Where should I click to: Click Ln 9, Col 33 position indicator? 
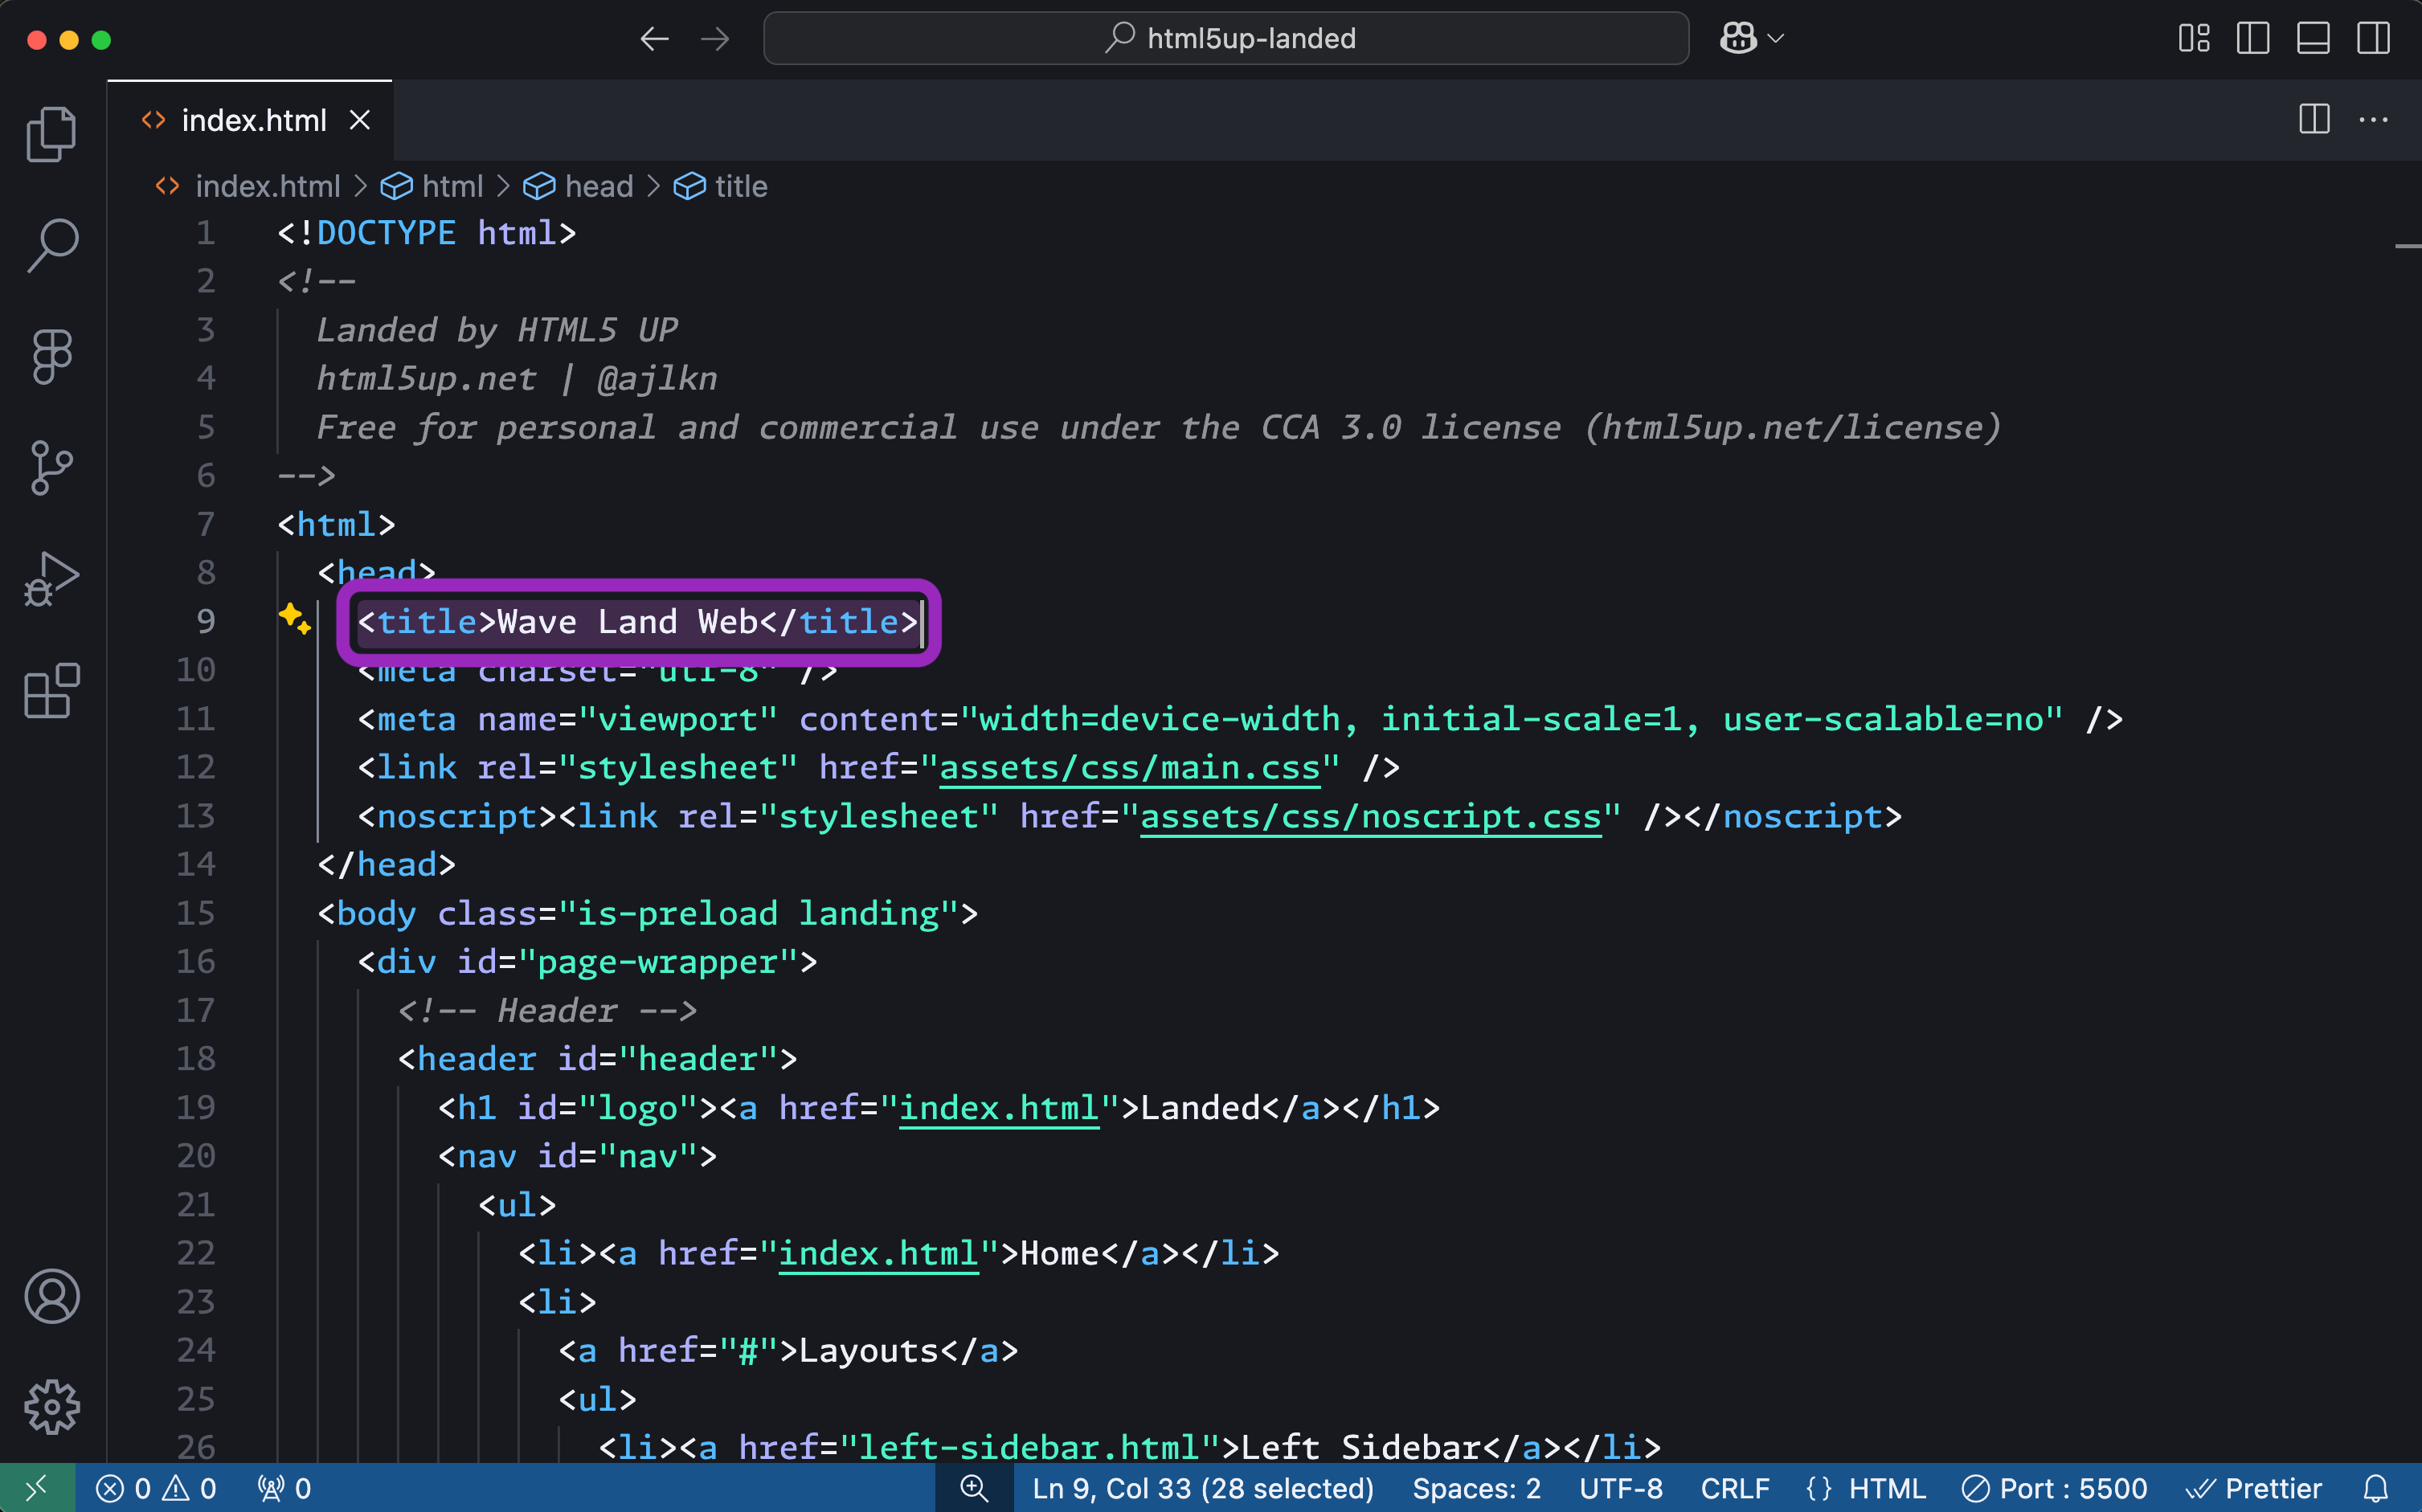[x=1203, y=1488]
